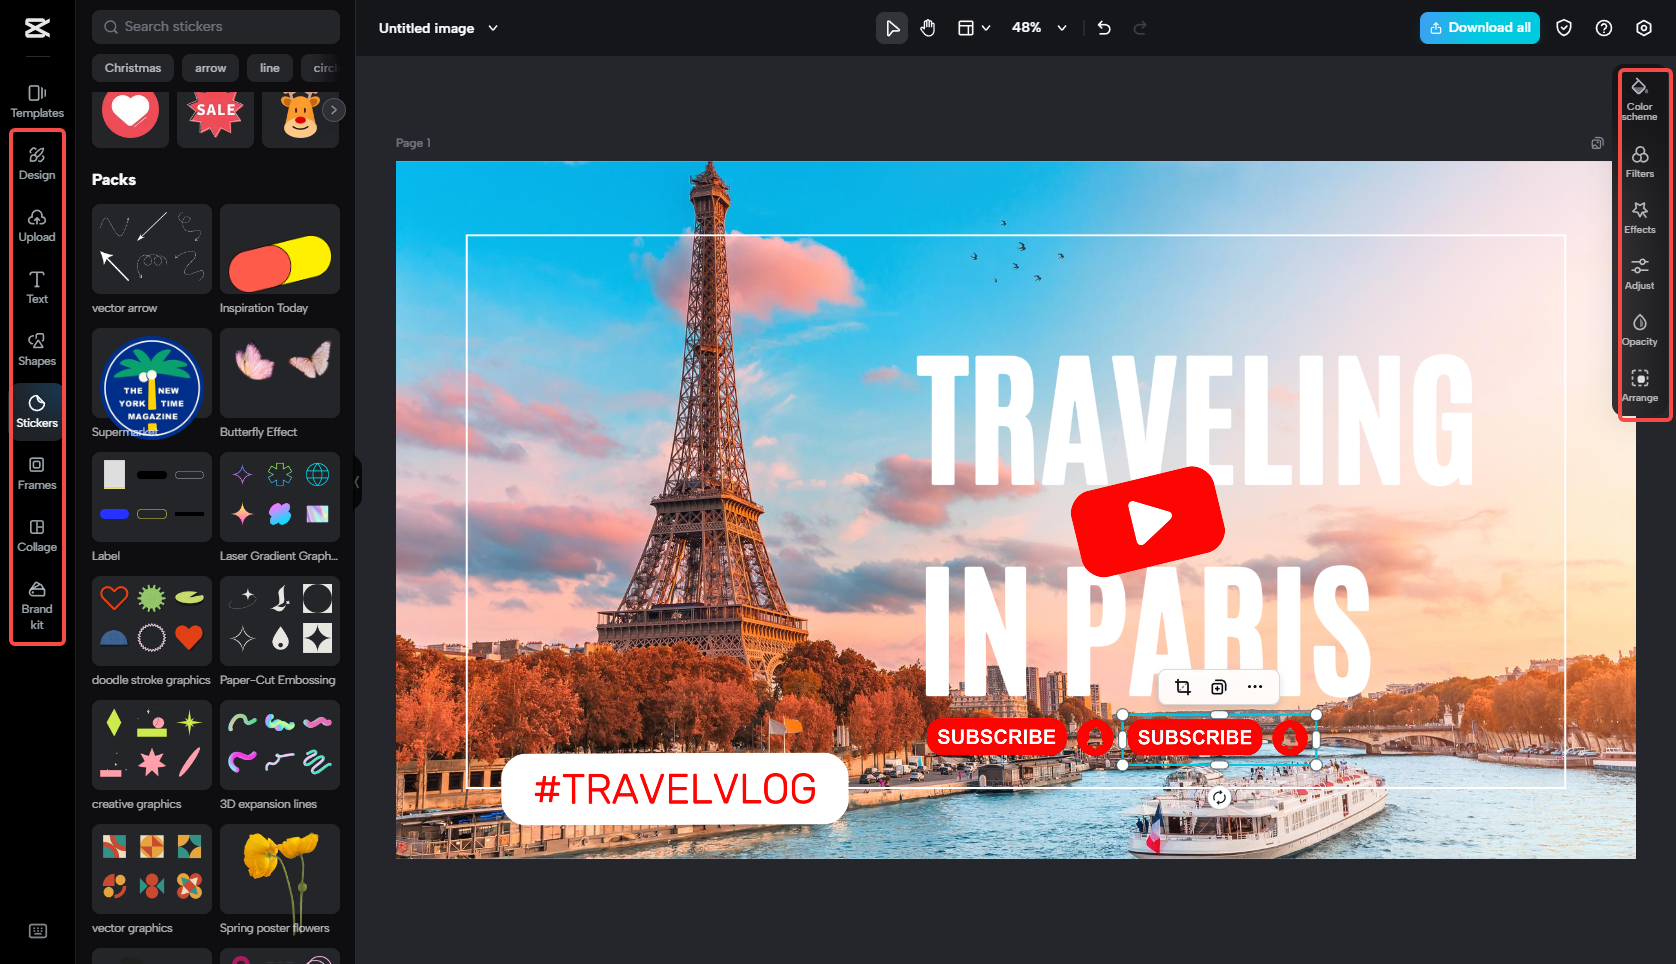Open the Frames panel
Viewport: 1676px width, 964px height.
(37, 473)
